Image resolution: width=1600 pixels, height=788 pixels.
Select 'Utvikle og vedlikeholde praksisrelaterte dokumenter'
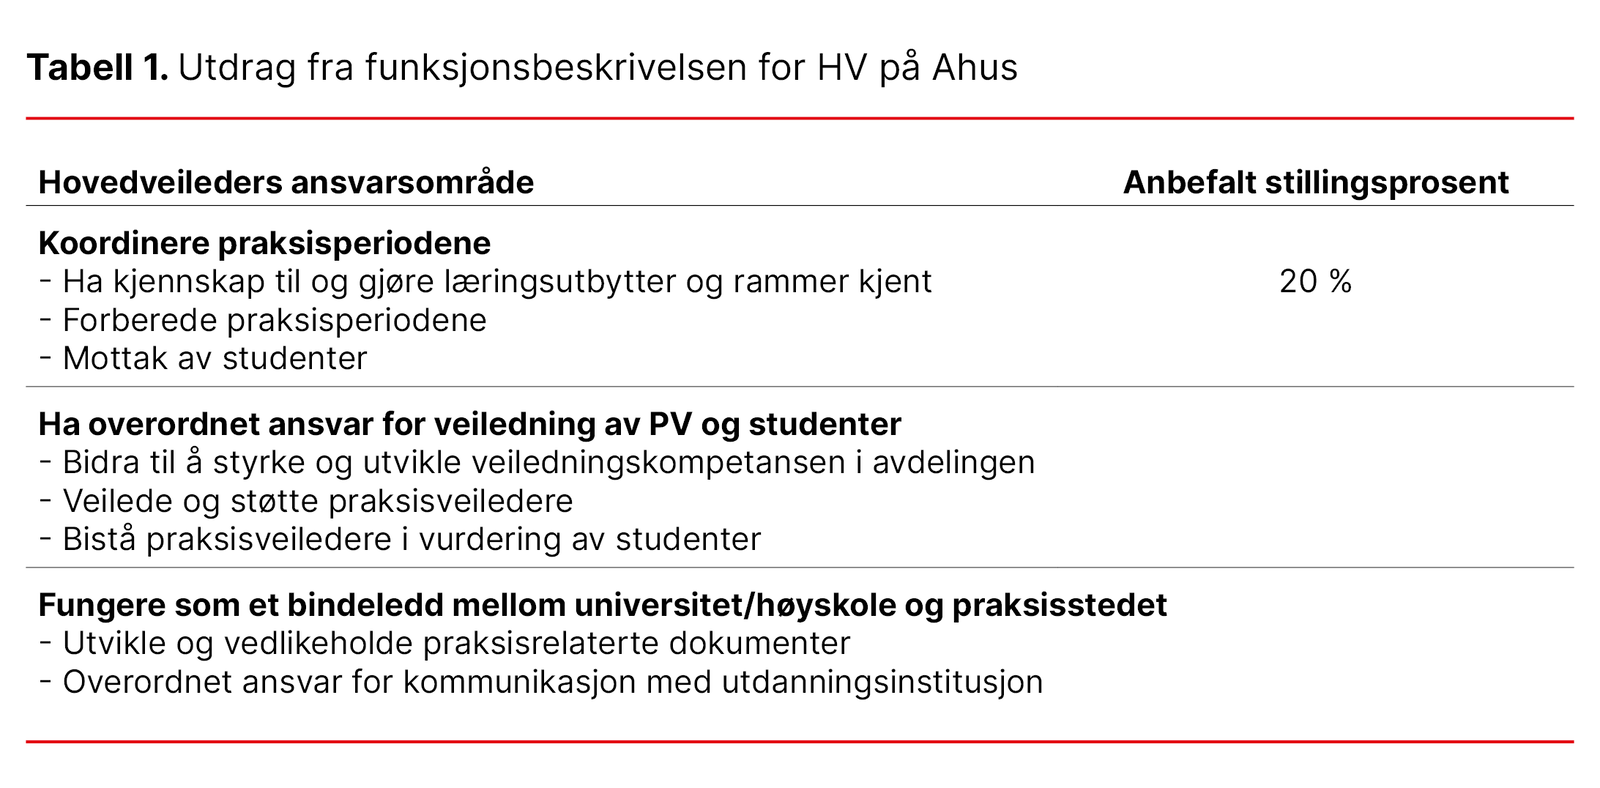455,644
